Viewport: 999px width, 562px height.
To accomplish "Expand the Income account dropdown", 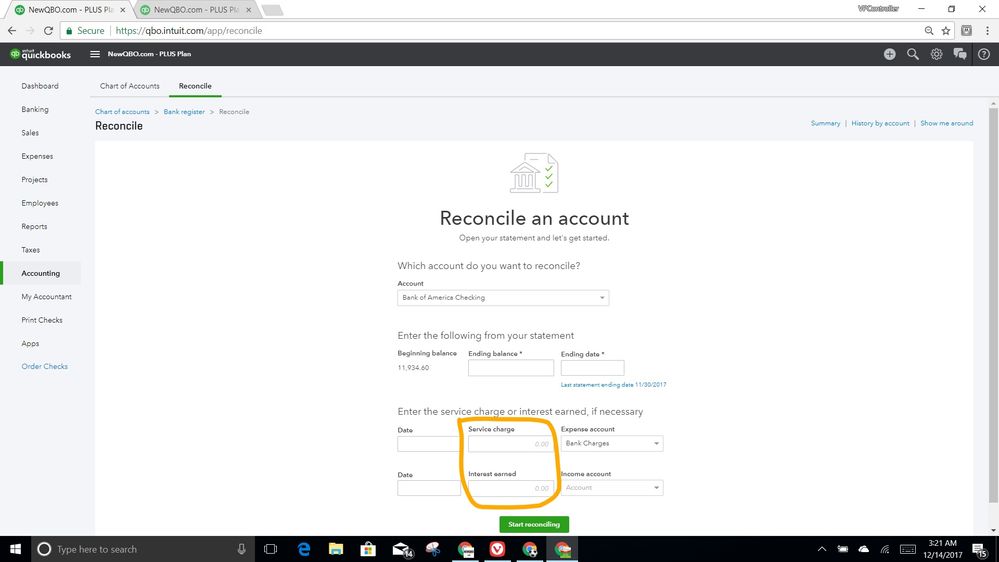I will 612,487.
